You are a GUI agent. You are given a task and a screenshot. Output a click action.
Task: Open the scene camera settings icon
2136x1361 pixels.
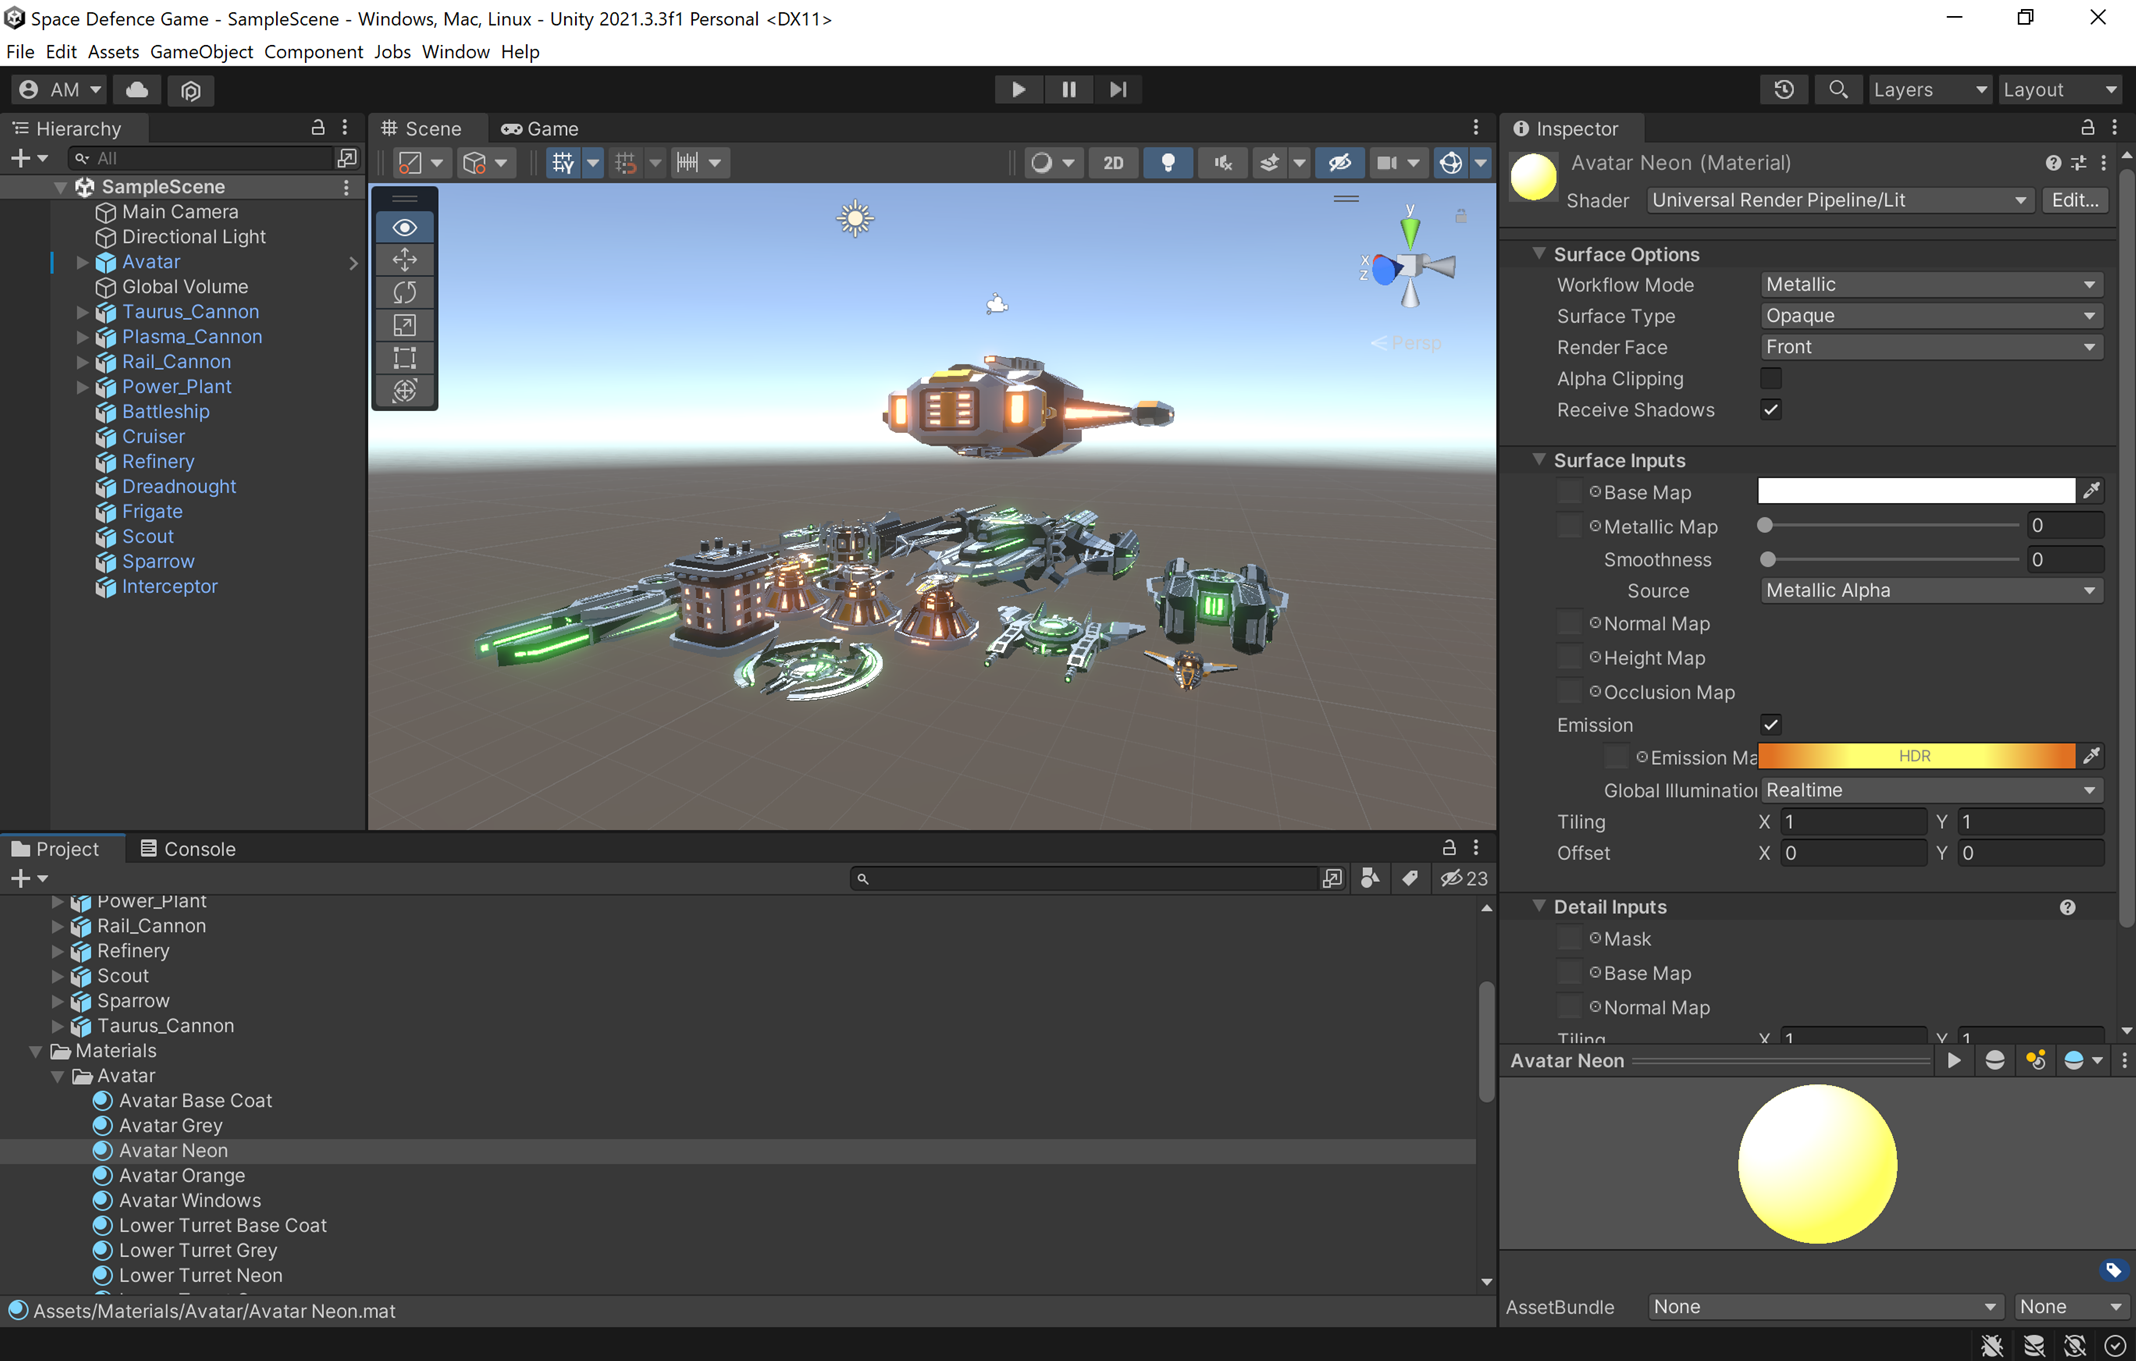point(1386,162)
